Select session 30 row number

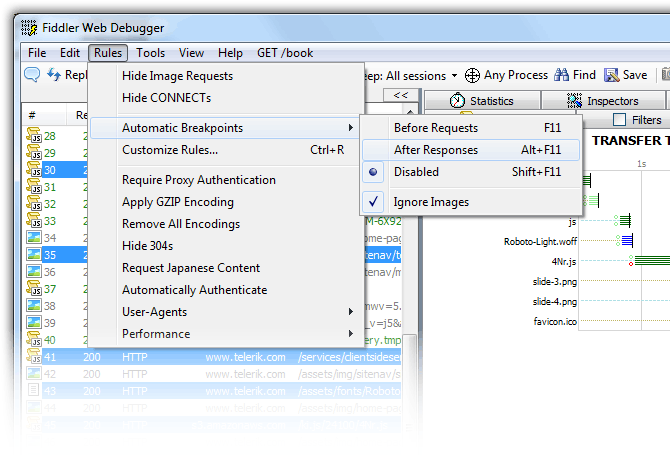(x=50, y=170)
